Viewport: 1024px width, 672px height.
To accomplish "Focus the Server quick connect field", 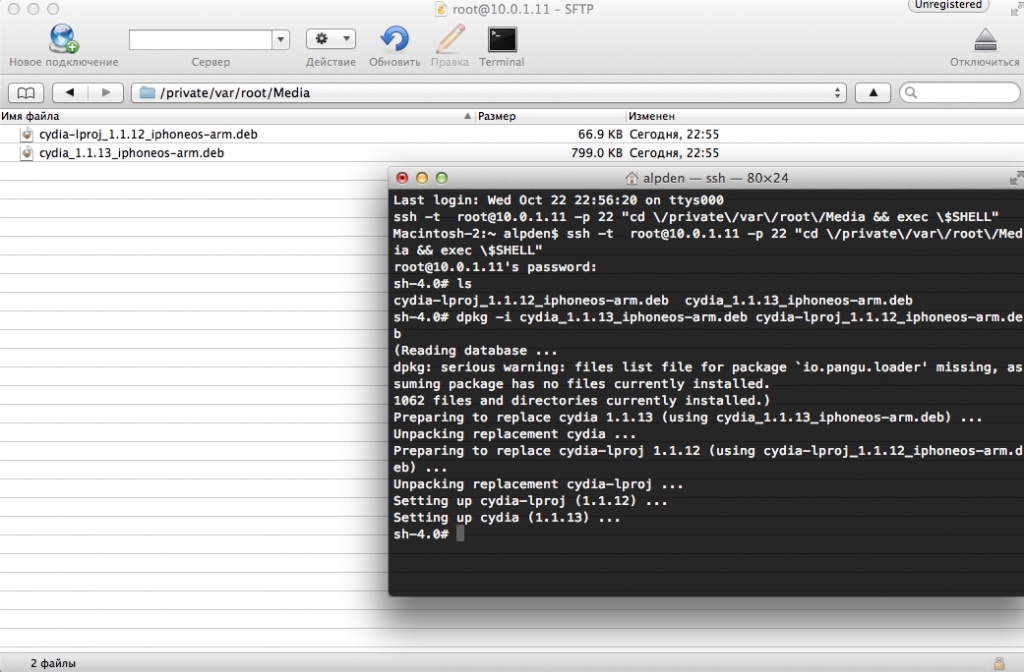I will coord(200,40).
